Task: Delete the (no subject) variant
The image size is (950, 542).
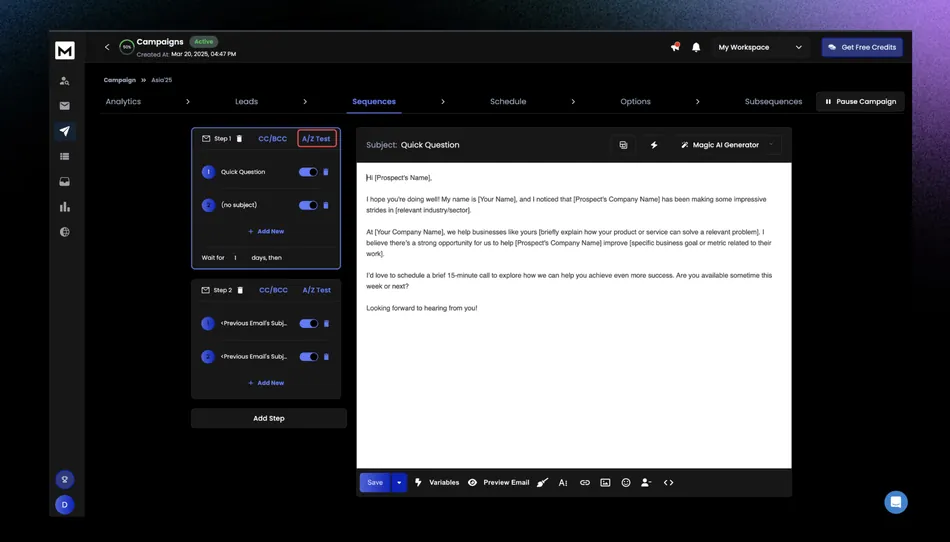Action: point(326,205)
